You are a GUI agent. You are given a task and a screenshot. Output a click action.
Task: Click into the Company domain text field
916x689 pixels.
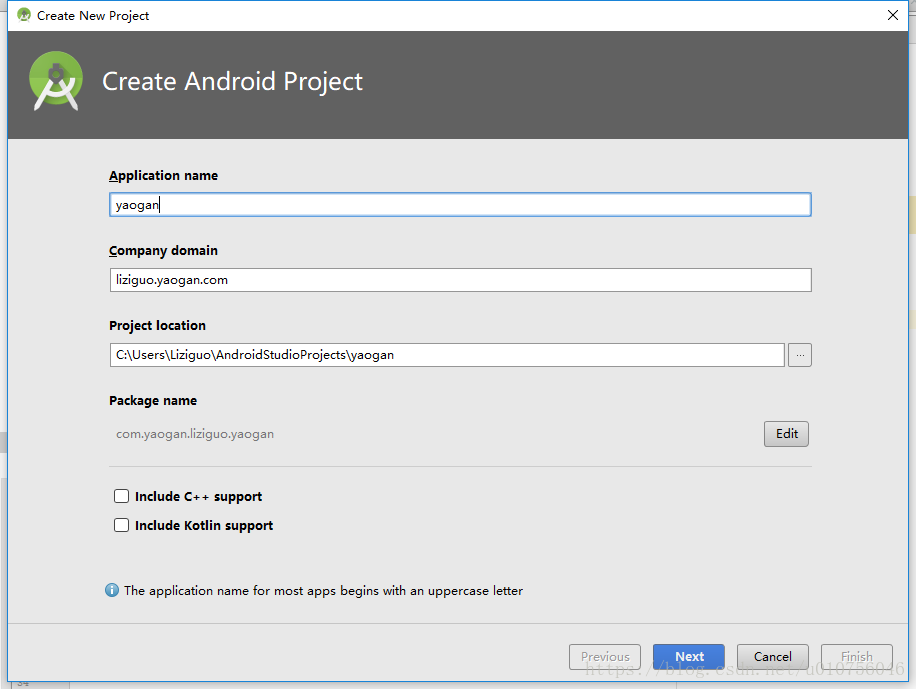(x=460, y=280)
